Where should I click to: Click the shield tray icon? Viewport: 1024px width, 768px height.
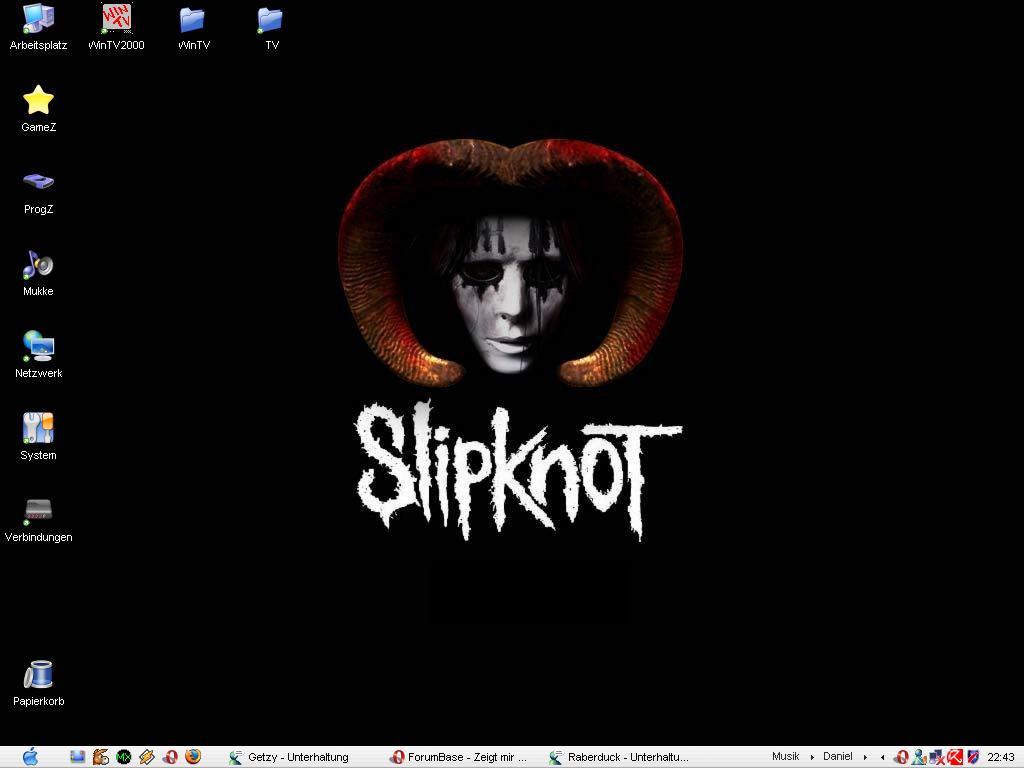coord(973,757)
